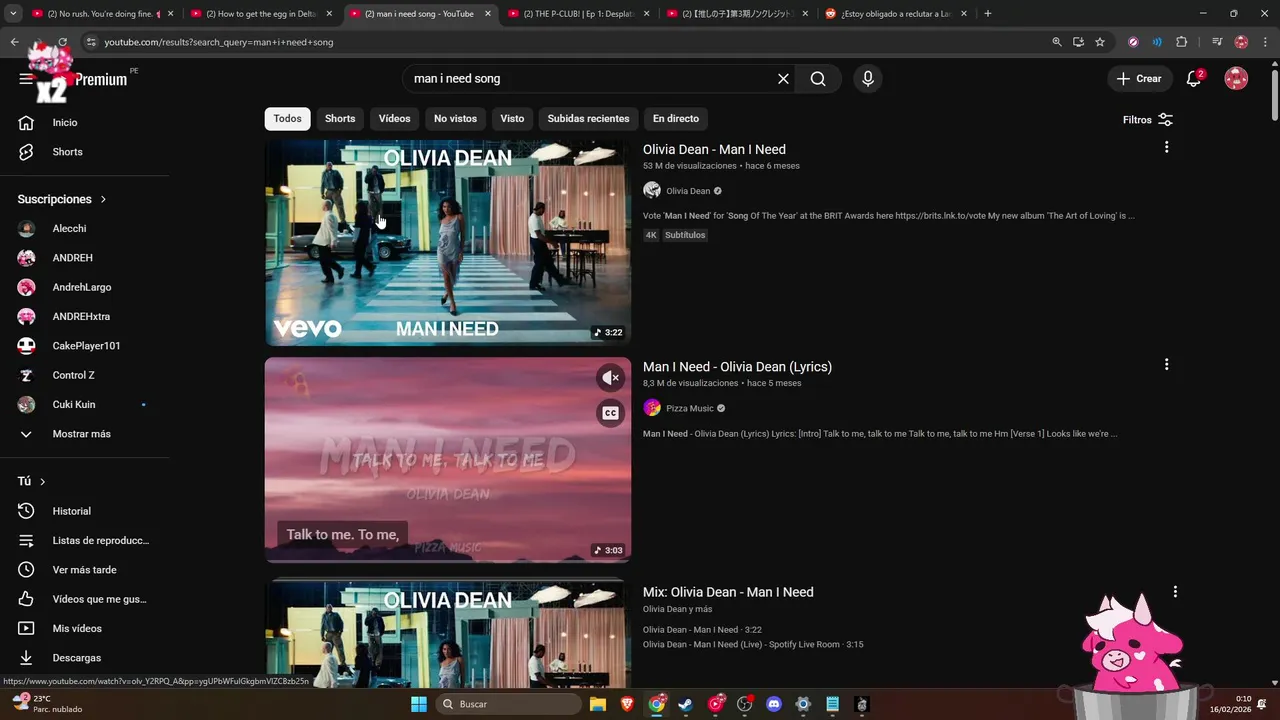This screenshot has height=720, width=1280.
Task: Bookmark this page with the star icon
Action: click(x=1100, y=42)
